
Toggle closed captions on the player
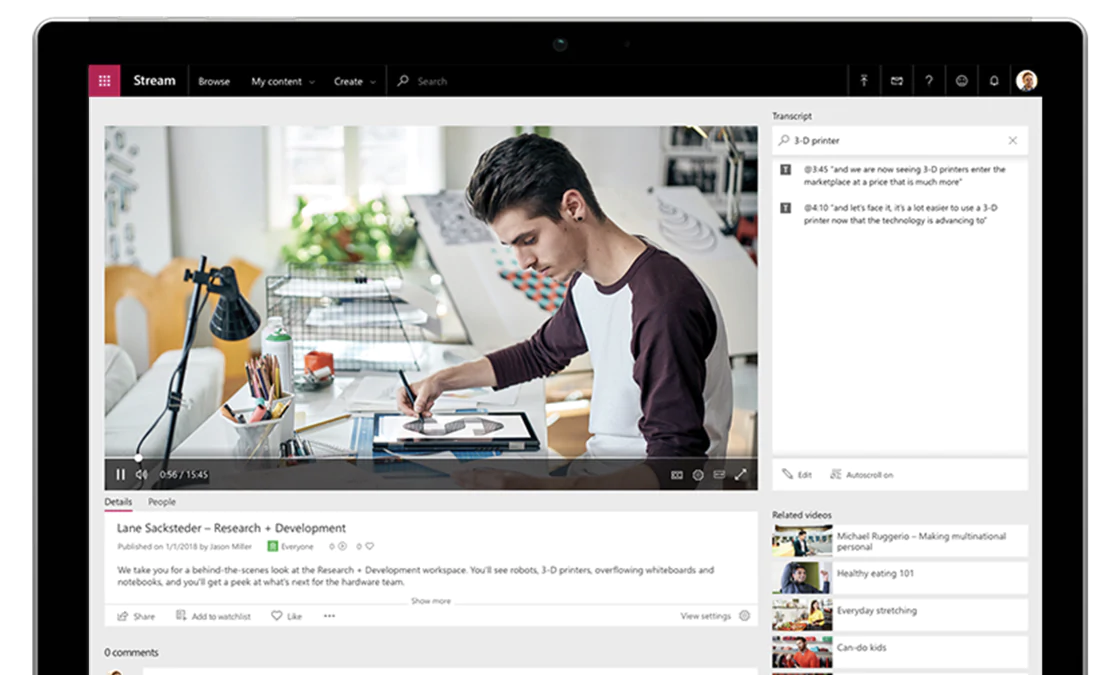(x=677, y=475)
